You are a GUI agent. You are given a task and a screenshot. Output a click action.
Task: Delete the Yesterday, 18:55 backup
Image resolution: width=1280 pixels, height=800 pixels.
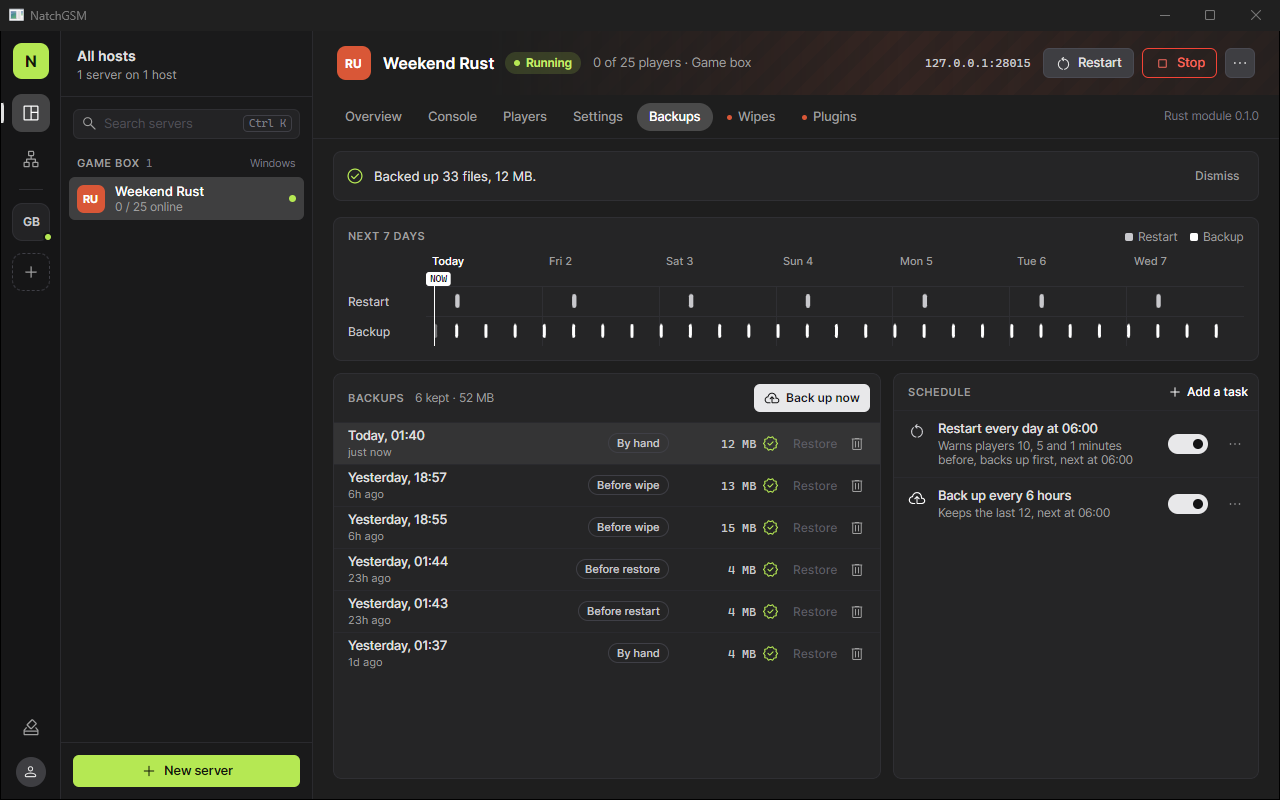click(857, 528)
